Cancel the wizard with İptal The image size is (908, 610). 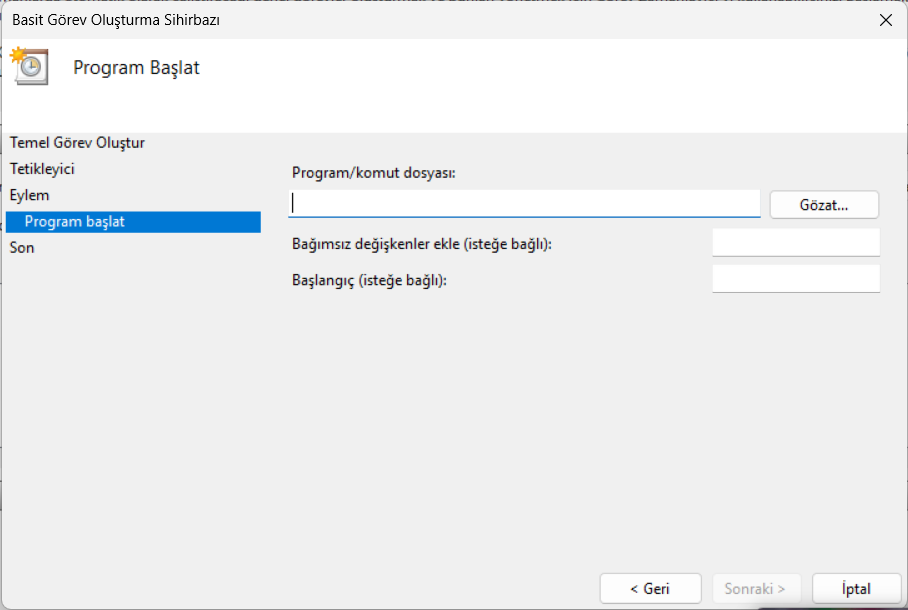[856, 589]
